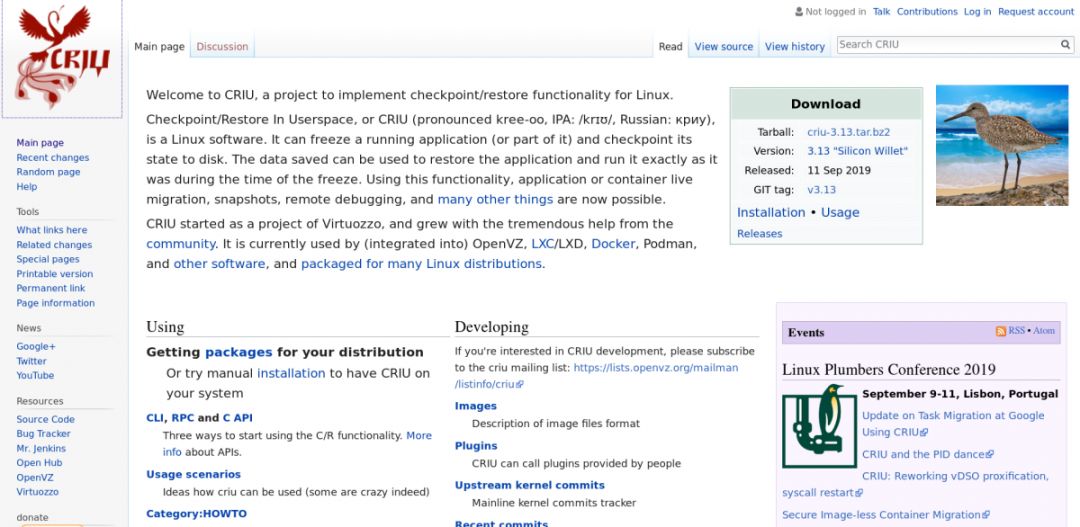
Task: Open the Images link under Developing
Action: [476, 406]
